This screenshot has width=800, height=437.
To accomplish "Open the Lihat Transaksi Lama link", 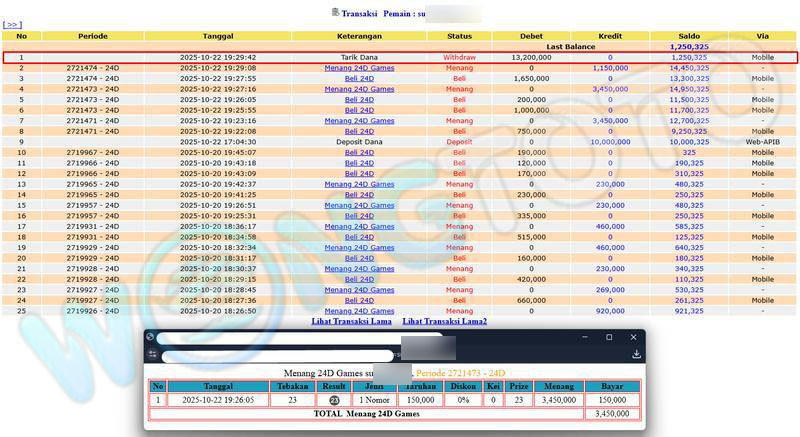I will [x=352, y=321].
